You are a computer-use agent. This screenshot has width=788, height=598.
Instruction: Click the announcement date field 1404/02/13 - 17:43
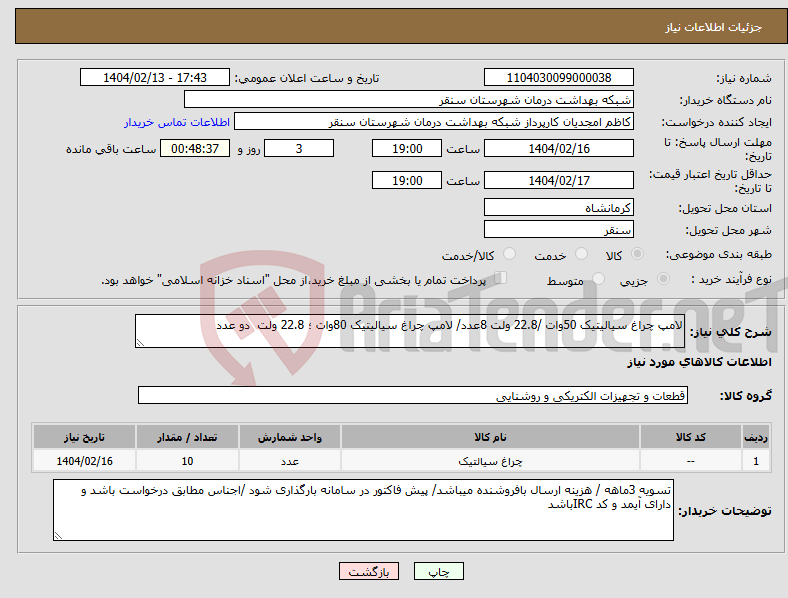coord(155,77)
